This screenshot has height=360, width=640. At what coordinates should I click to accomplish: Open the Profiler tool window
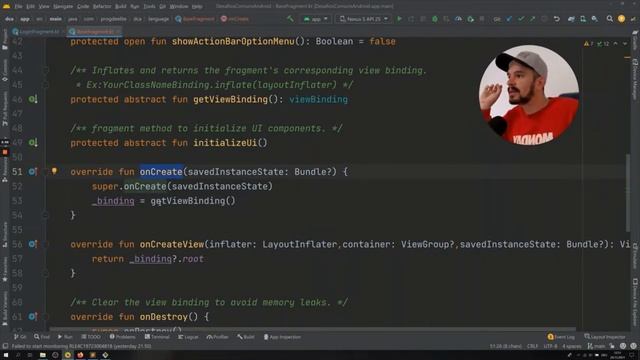point(218,337)
